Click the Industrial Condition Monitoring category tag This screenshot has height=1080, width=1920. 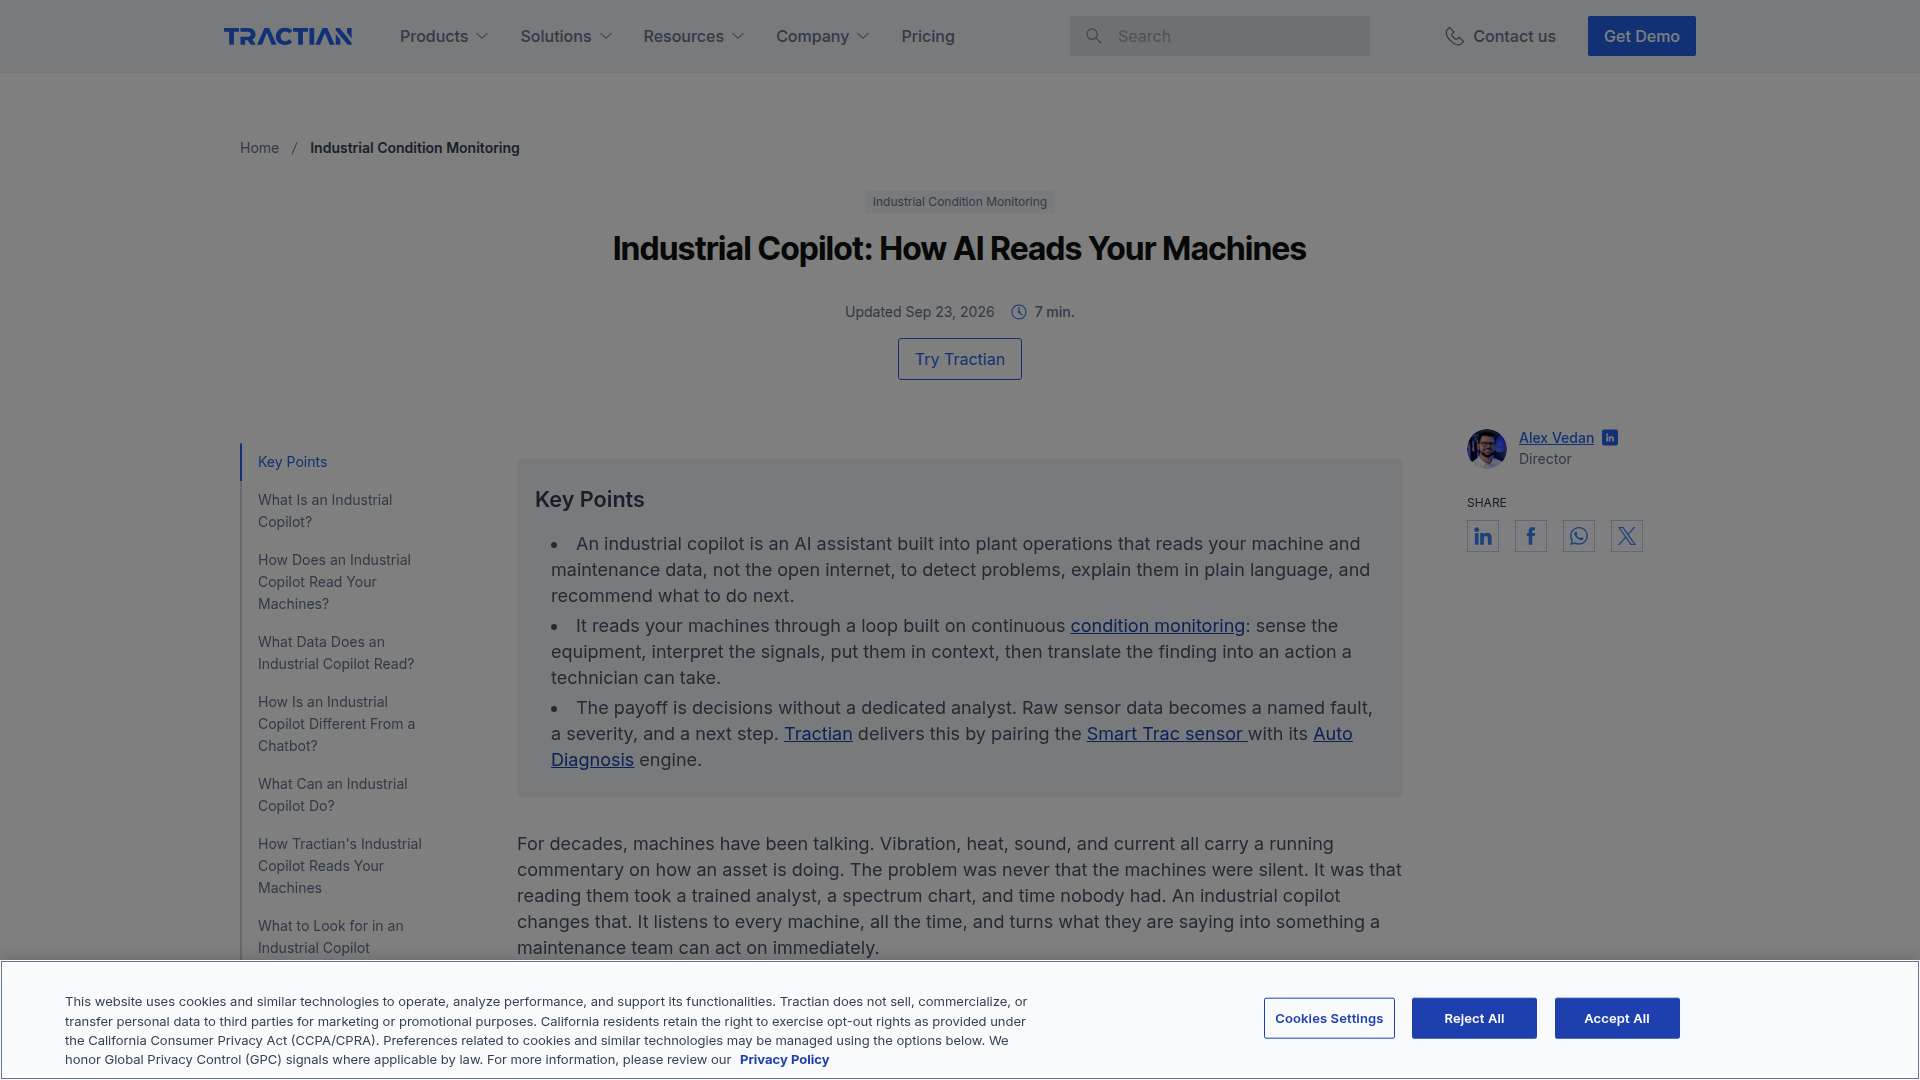[960, 202]
